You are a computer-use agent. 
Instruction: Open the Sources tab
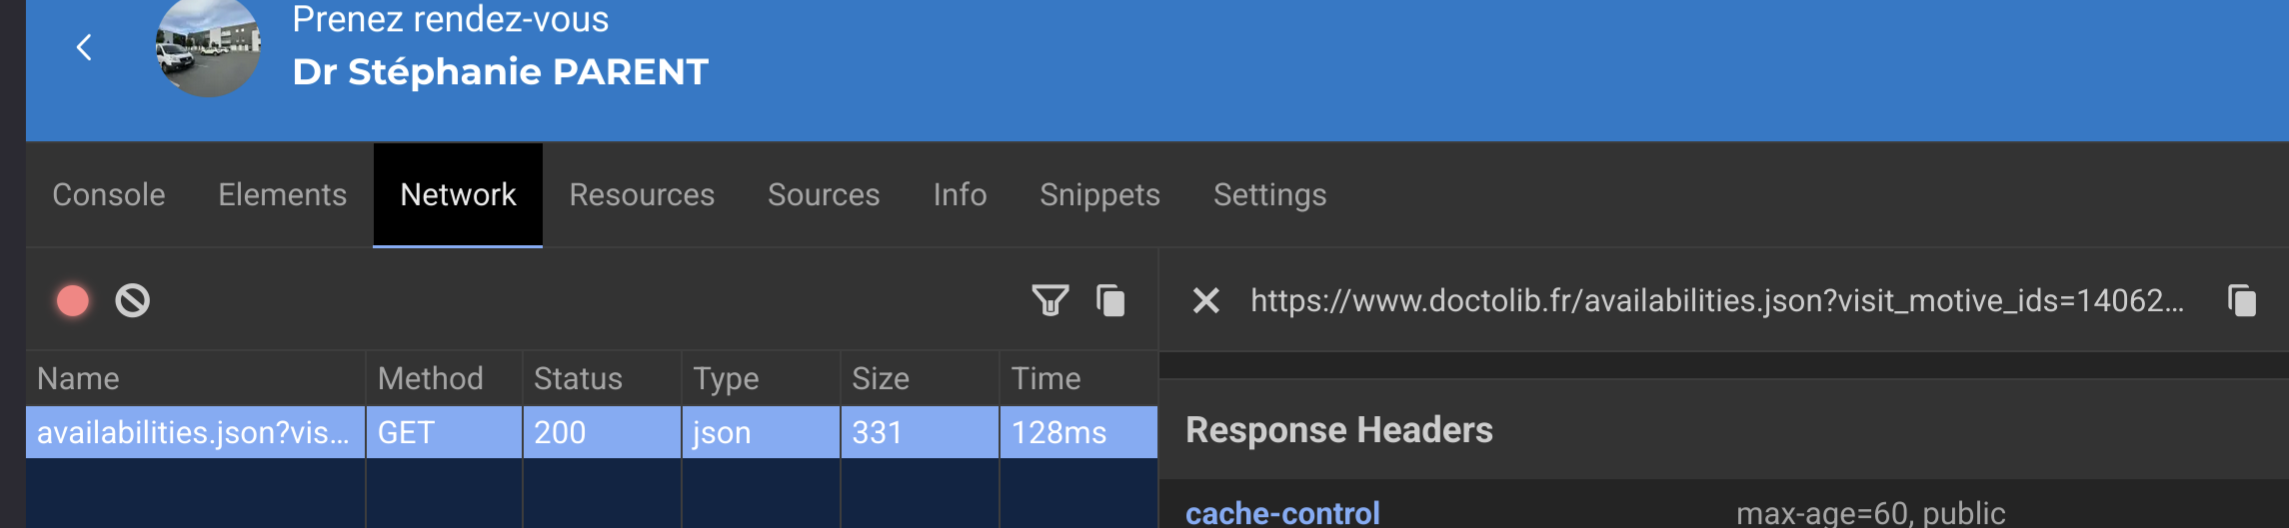823,195
